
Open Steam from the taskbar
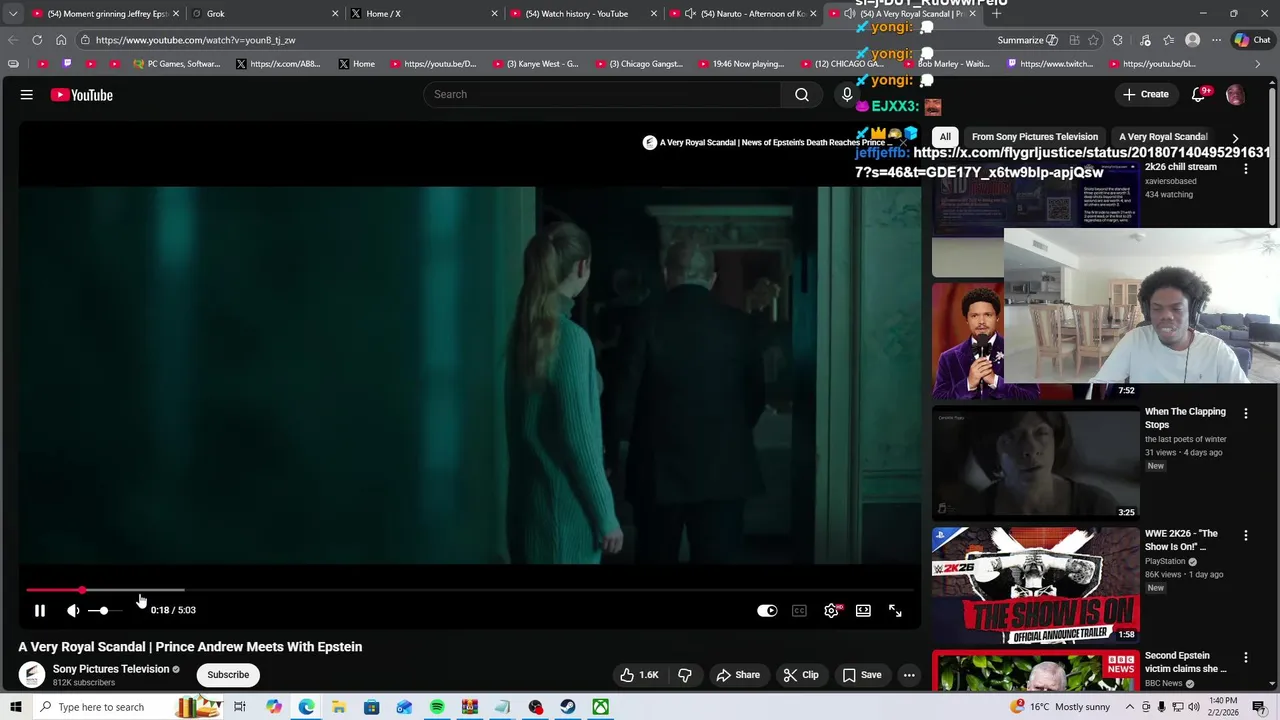coord(568,707)
